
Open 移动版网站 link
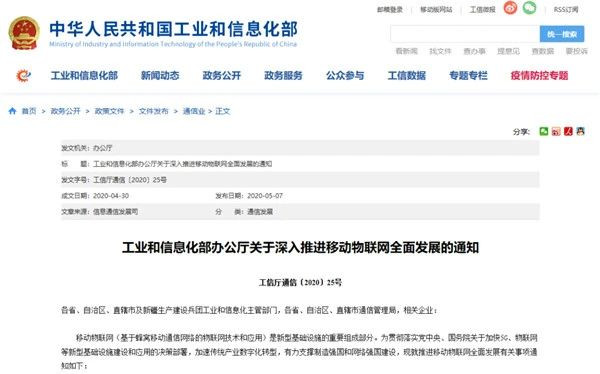436,10
